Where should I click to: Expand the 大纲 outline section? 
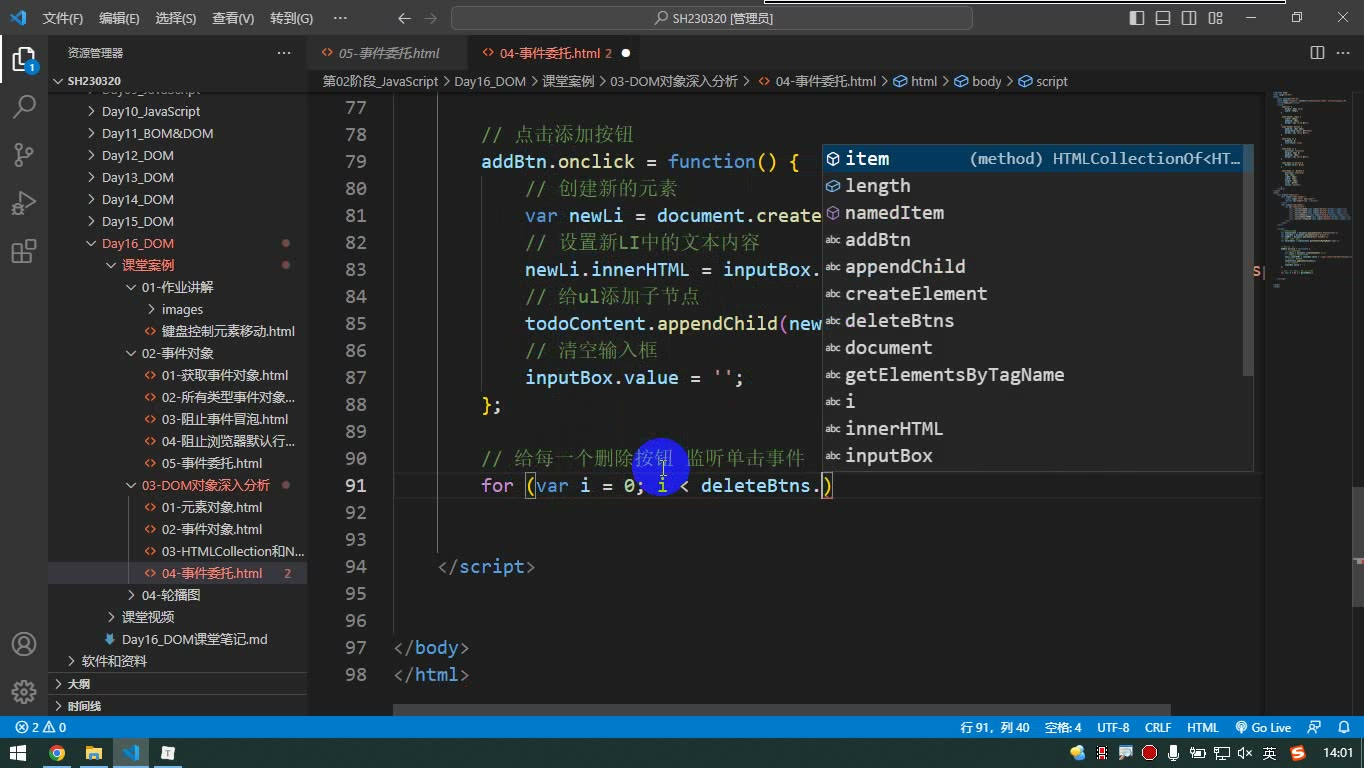pyautogui.click(x=78, y=684)
